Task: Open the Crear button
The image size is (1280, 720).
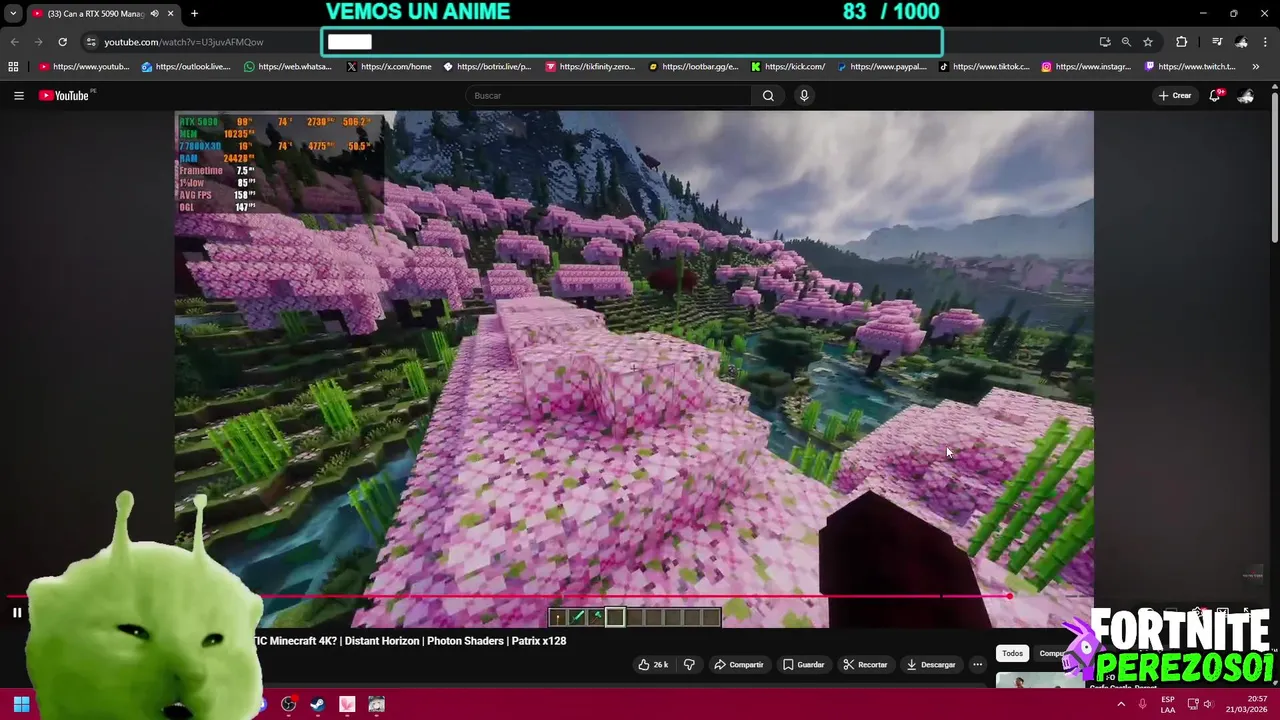Action: (1175, 95)
